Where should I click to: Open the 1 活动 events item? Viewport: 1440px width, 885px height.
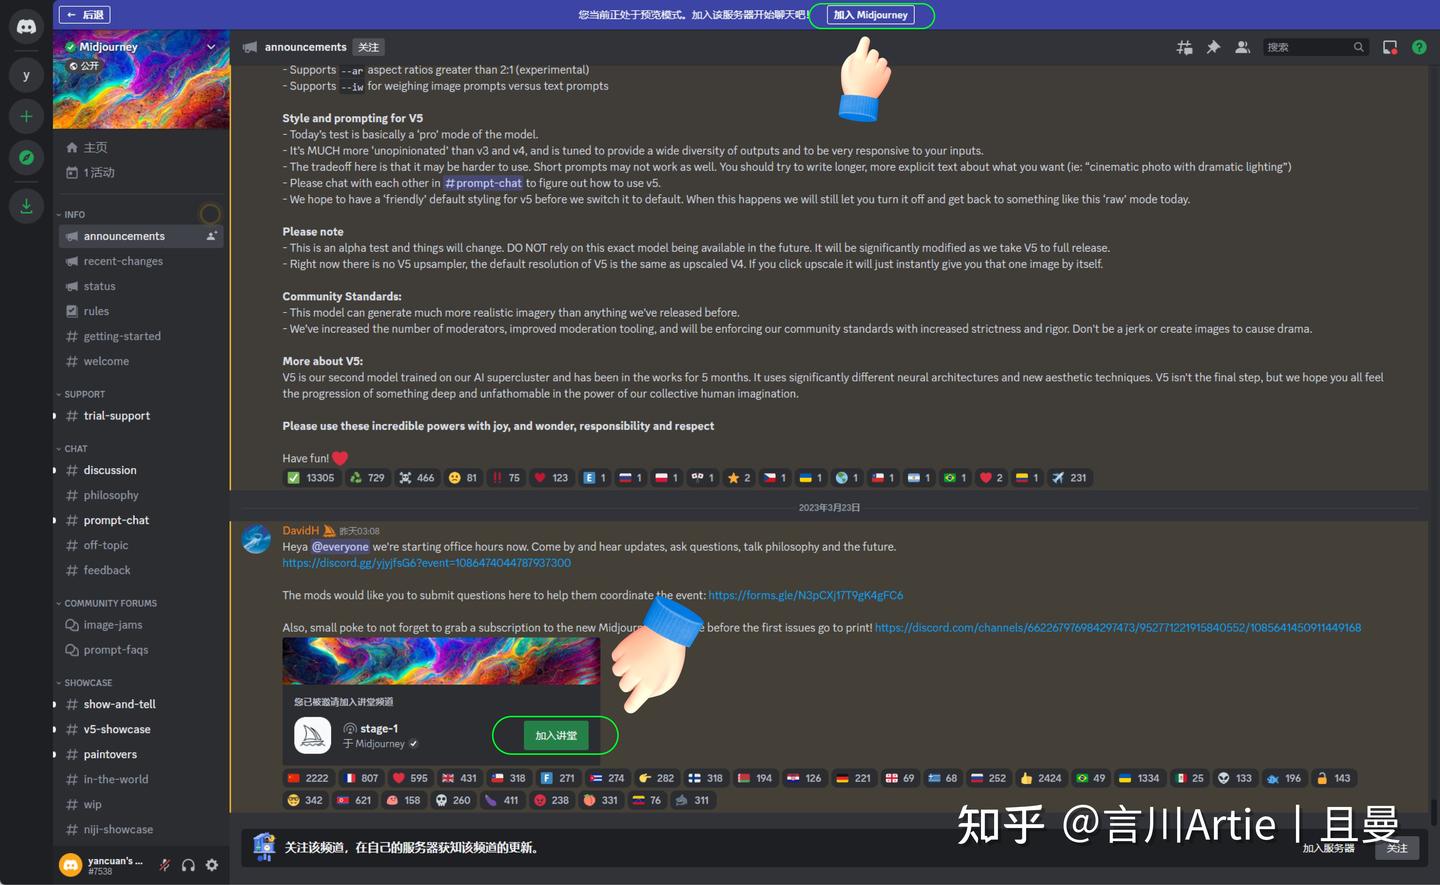click(140, 172)
